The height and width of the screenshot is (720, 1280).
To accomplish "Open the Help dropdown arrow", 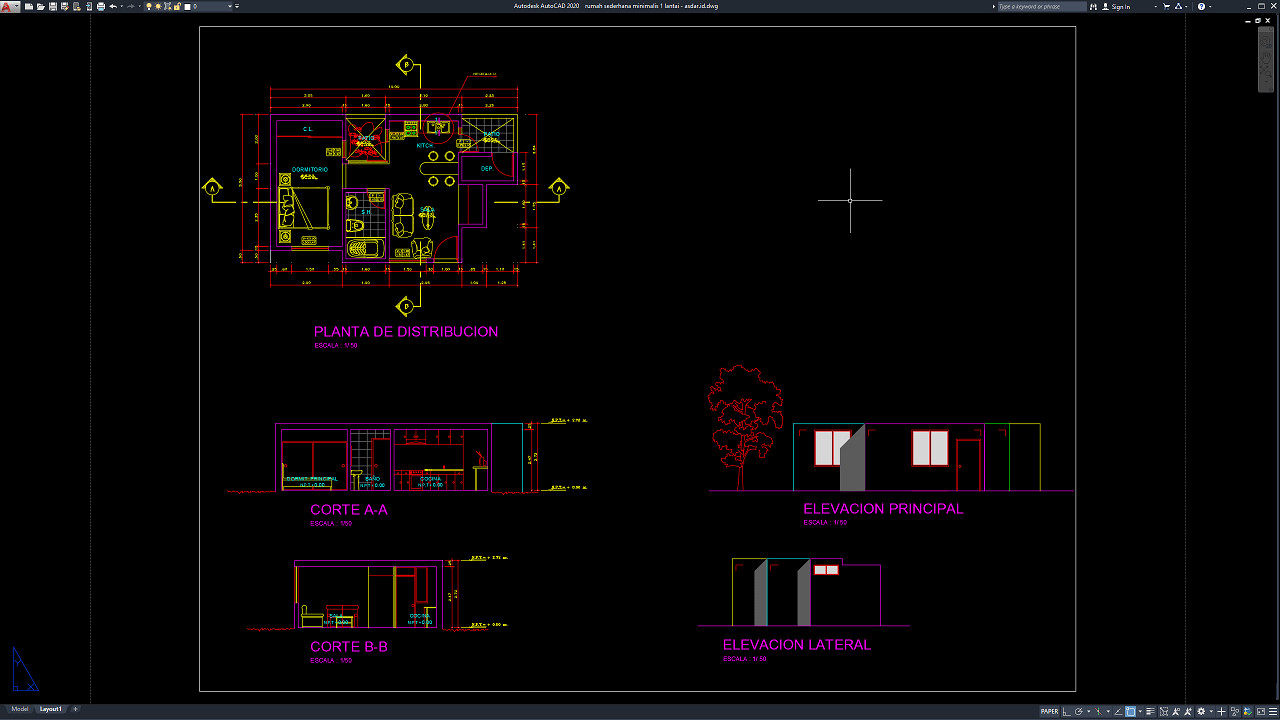I will coord(1210,6).
